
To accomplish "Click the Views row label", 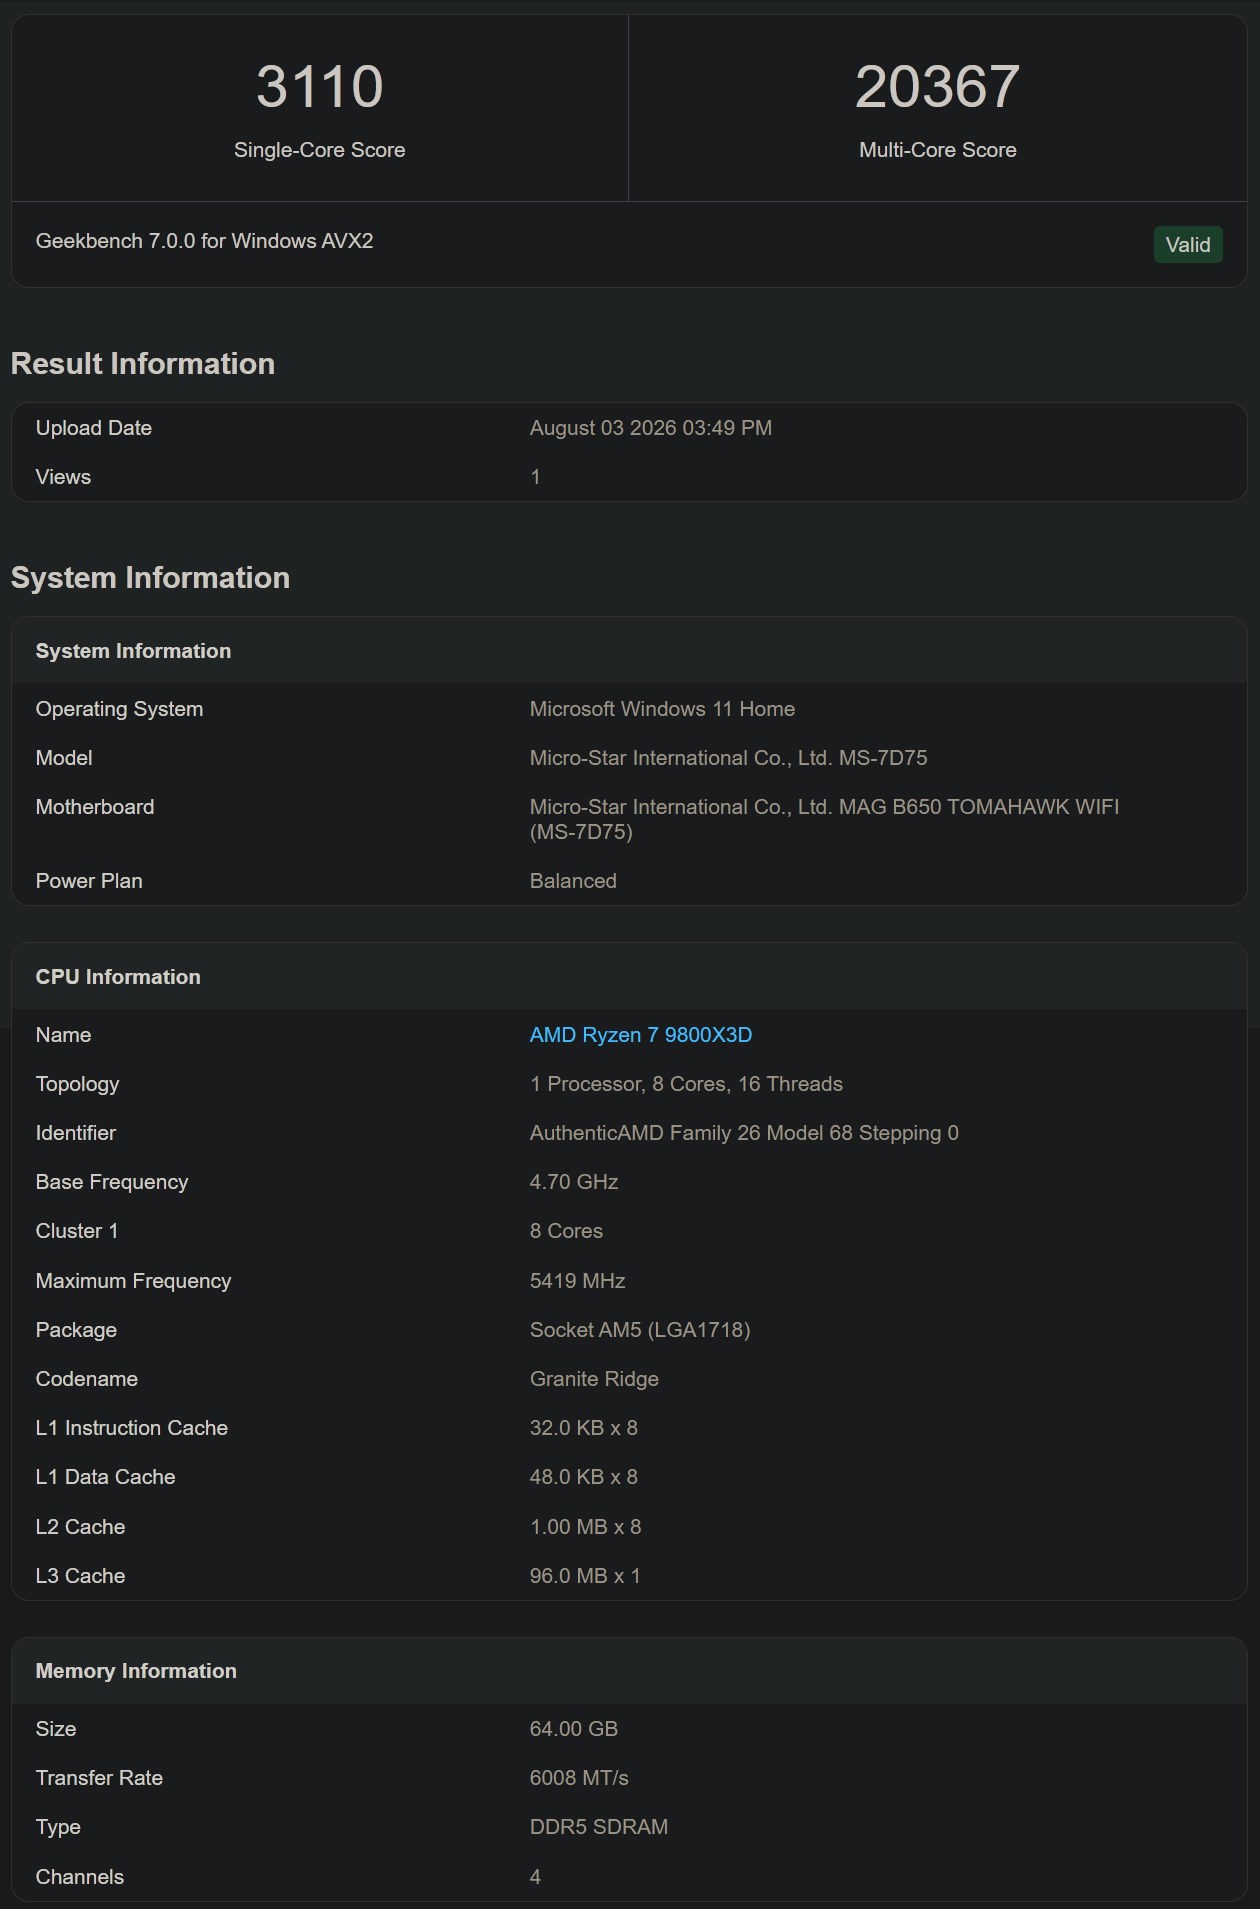I will (x=63, y=477).
